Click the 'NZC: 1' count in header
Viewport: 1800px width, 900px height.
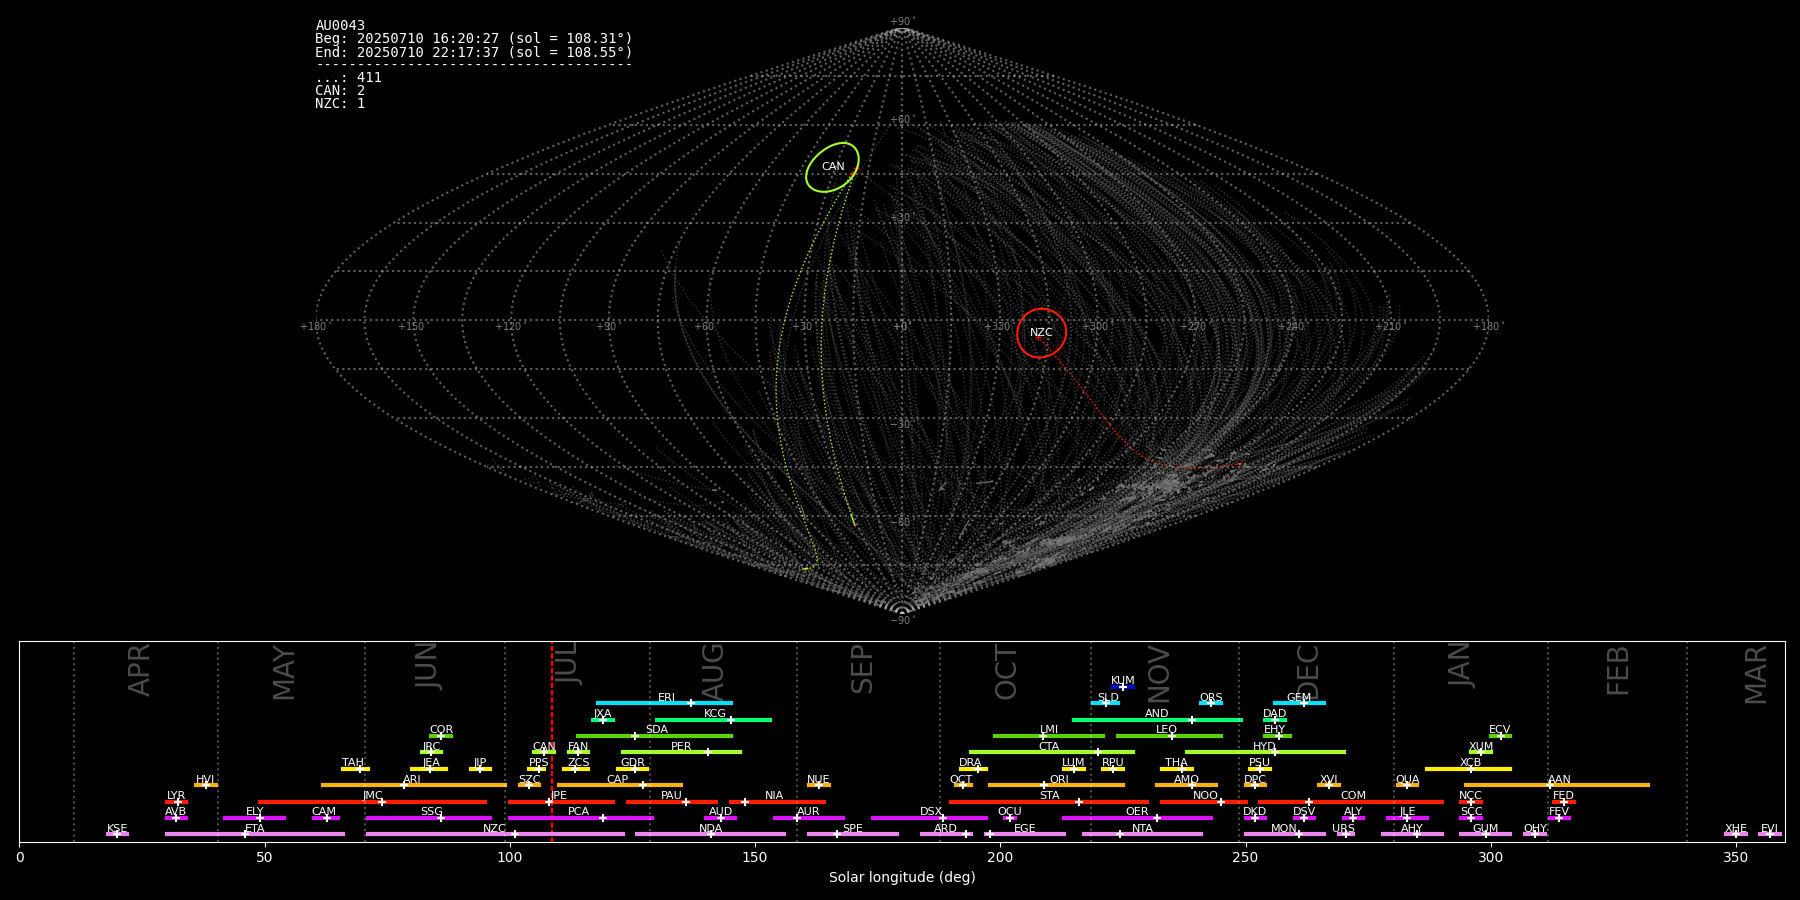coord(340,104)
